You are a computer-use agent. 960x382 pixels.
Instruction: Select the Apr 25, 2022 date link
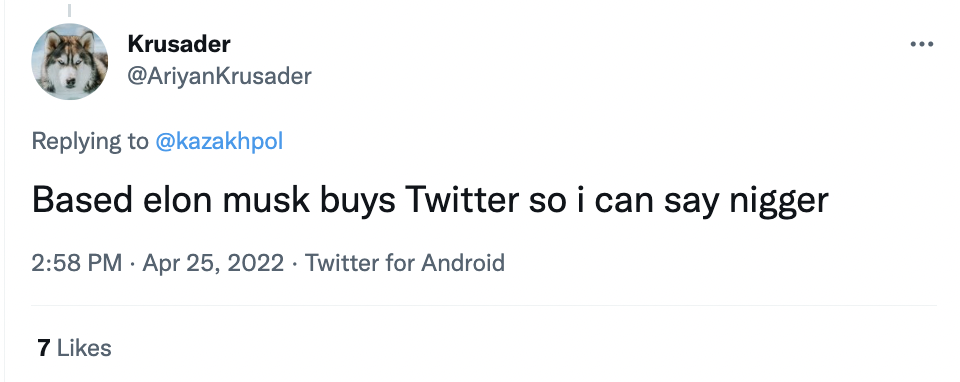[213, 263]
